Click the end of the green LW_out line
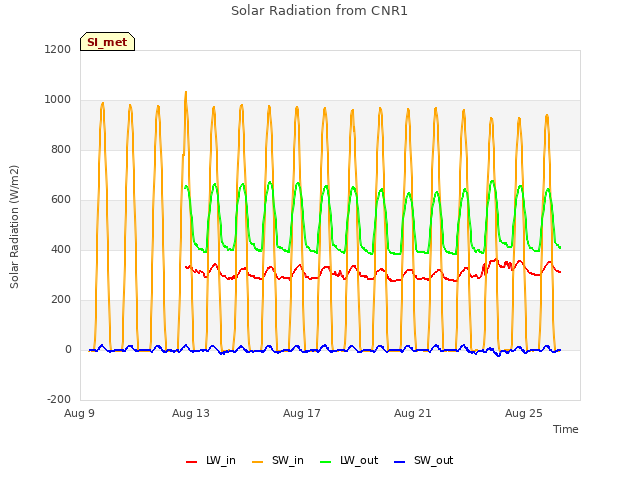The width and height of the screenshot is (640, 480). coord(560,247)
